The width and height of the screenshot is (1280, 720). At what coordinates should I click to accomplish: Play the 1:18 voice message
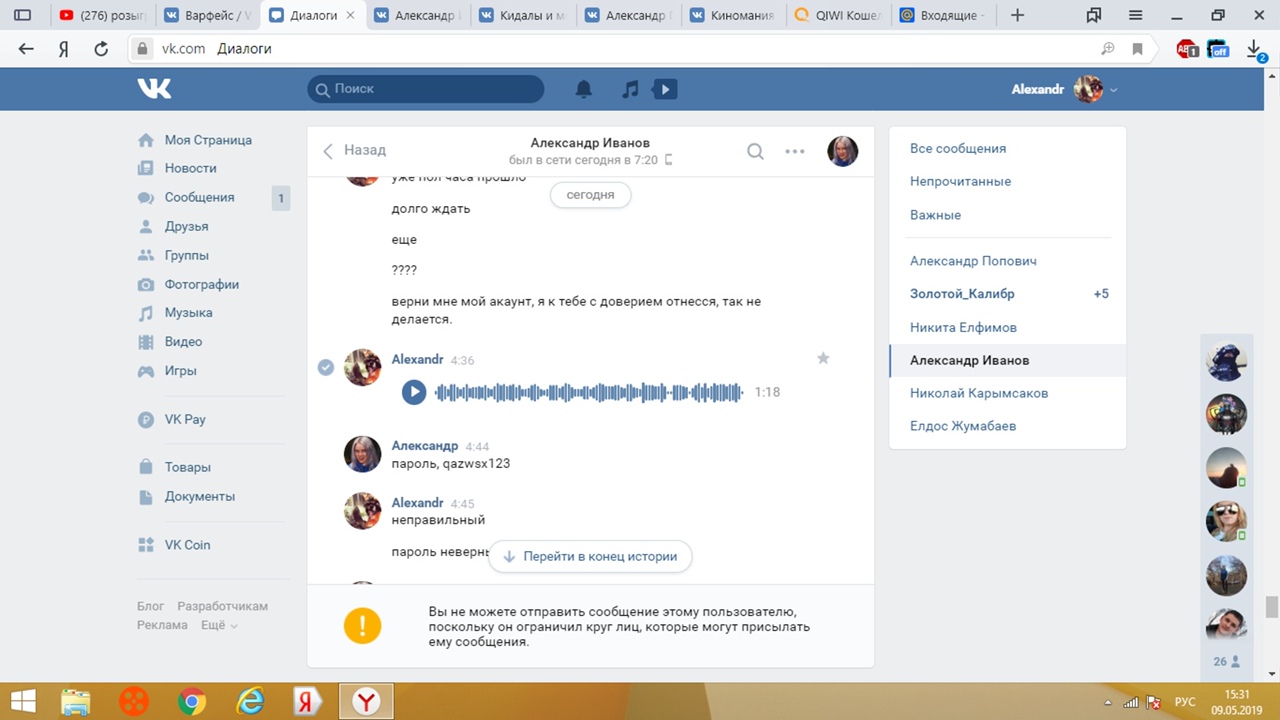click(x=414, y=392)
